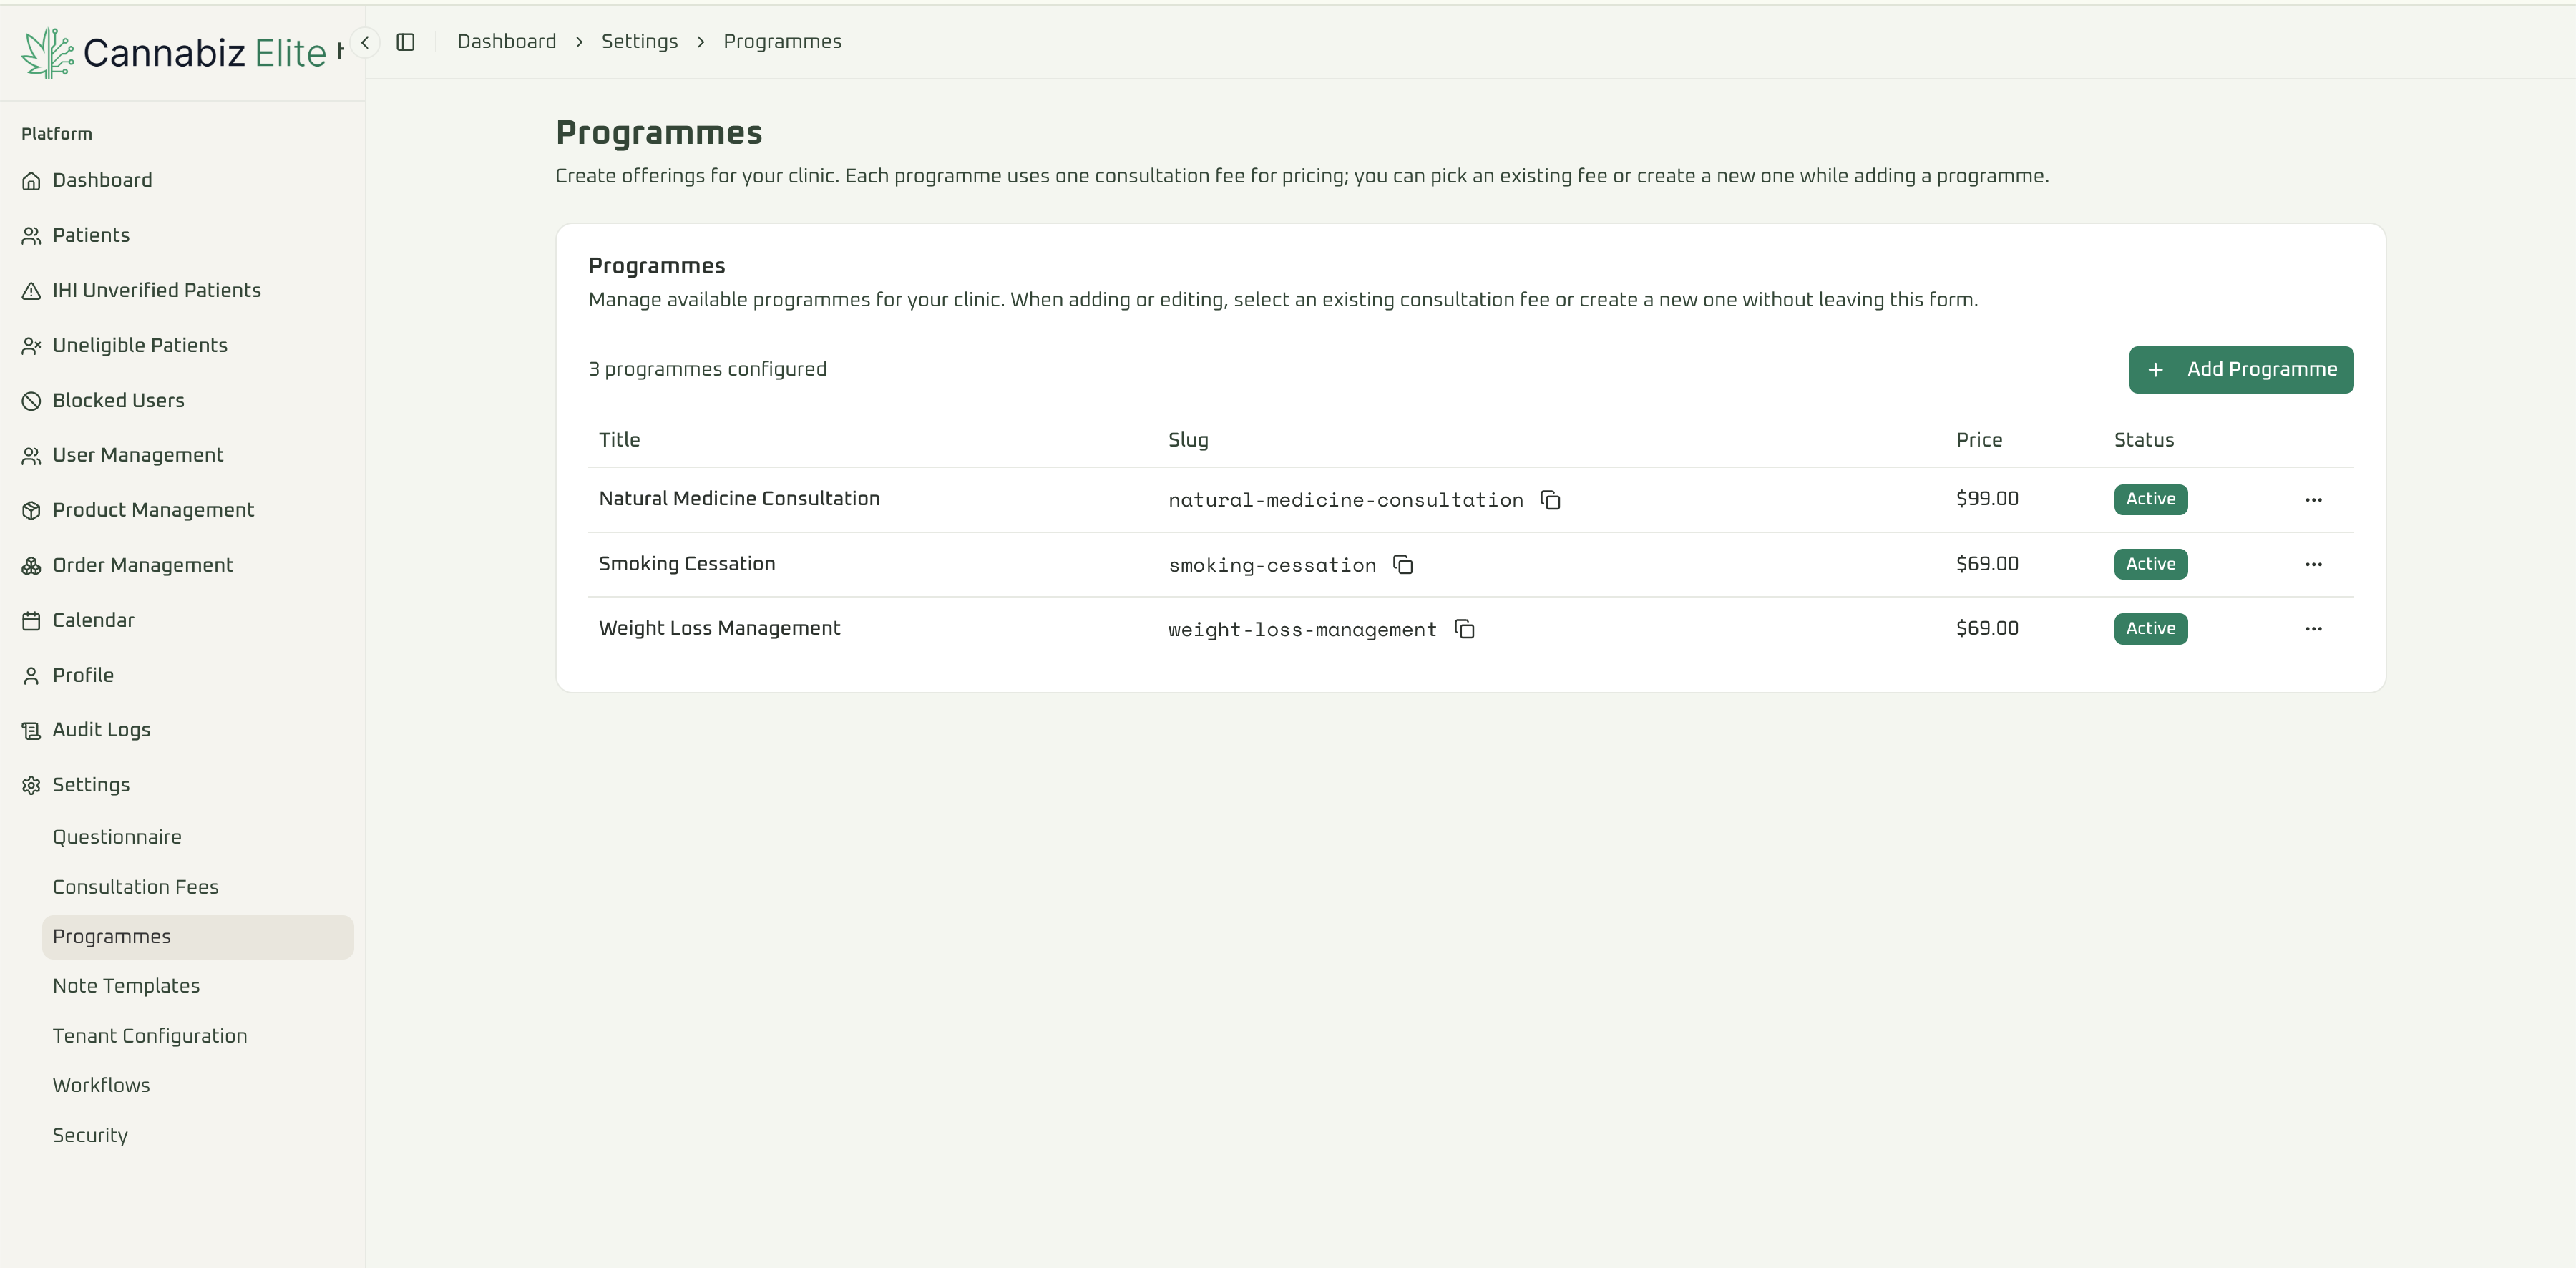Select the Patients icon in sidebar
Image resolution: width=2576 pixels, height=1268 pixels.
(31, 235)
